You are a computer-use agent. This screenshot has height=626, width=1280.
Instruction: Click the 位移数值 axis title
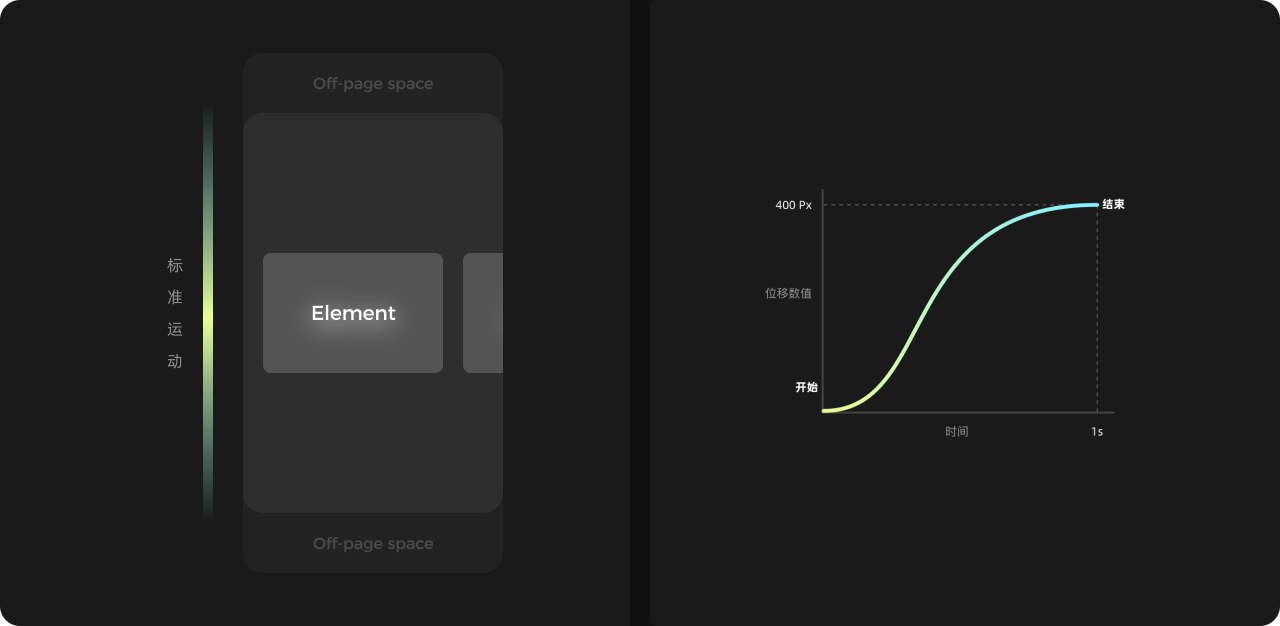click(x=788, y=294)
